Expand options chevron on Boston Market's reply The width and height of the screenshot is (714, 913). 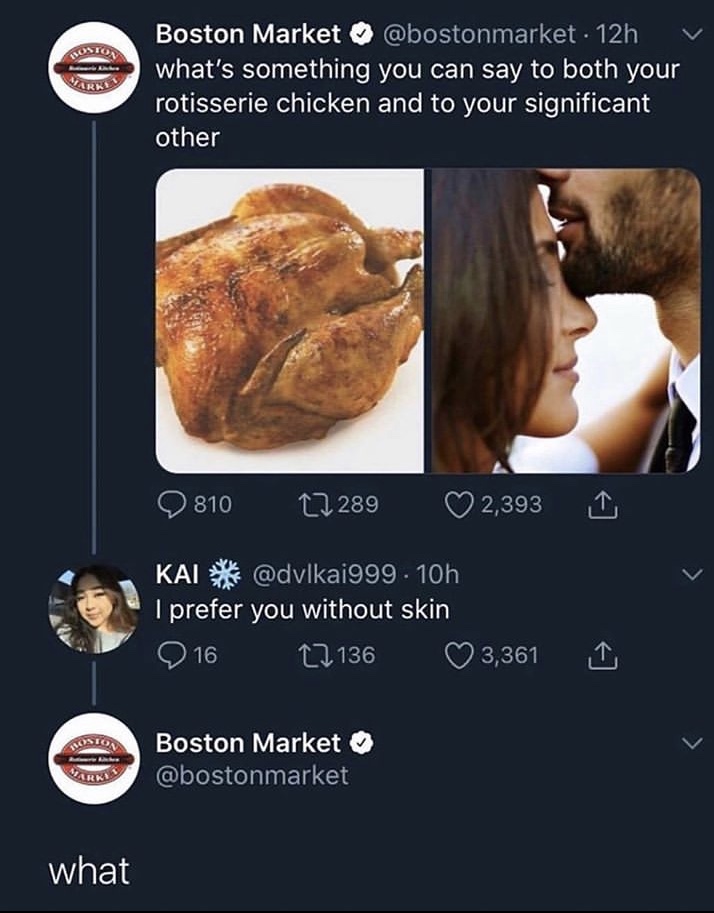point(690,744)
